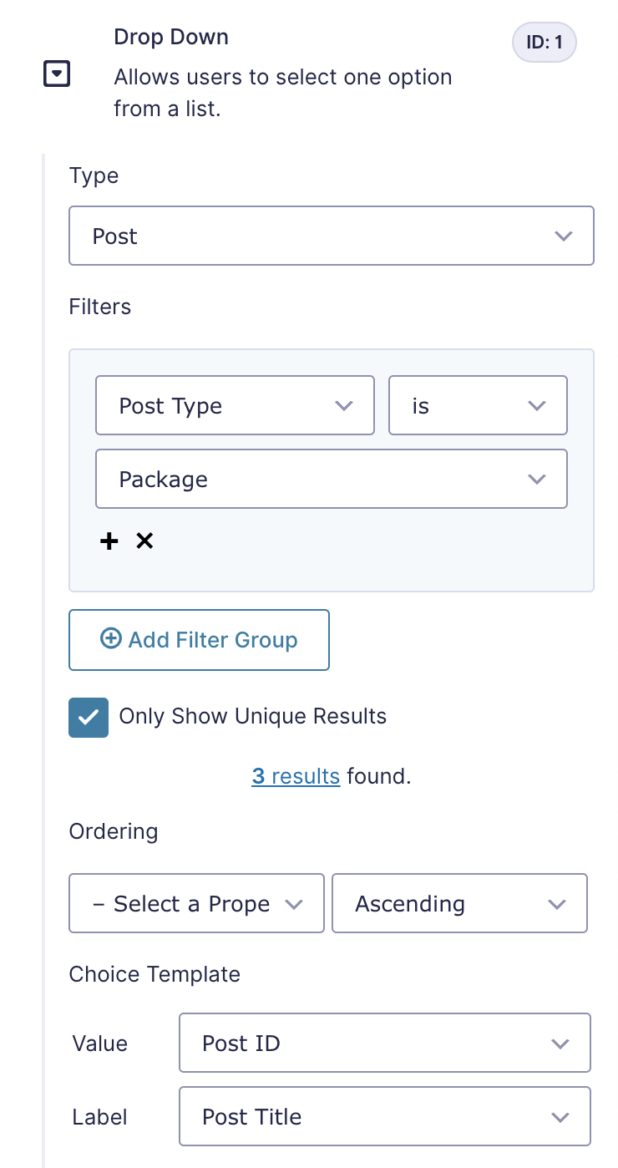Open the Value dropdown set to Post ID
Screen dimensions: 618x1168
coord(384,1042)
